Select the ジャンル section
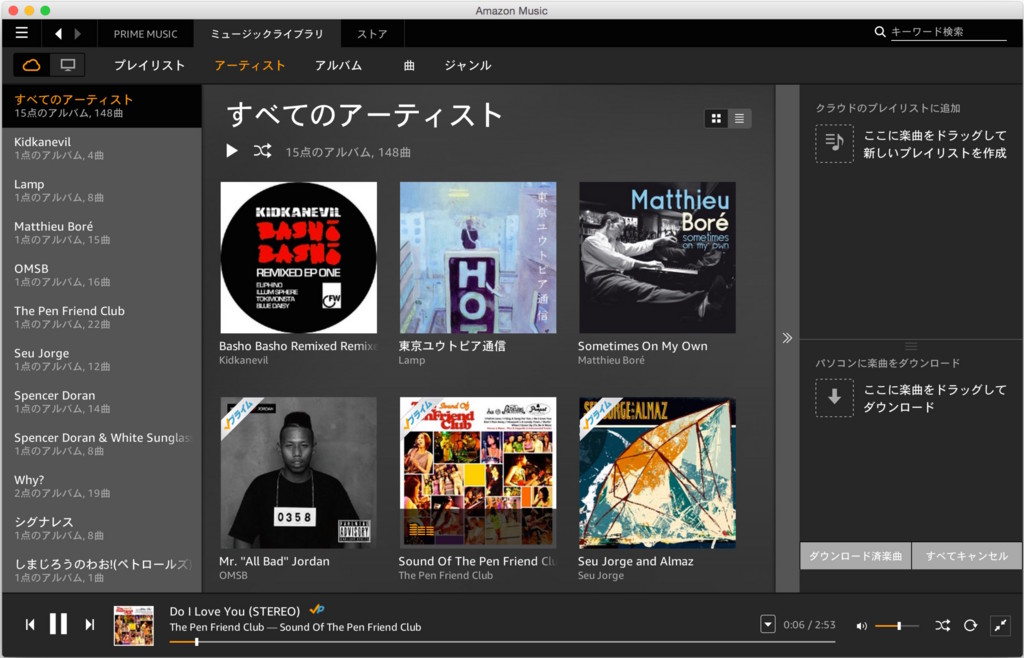This screenshot has width=1024, height=658. (x=468, y=65)
